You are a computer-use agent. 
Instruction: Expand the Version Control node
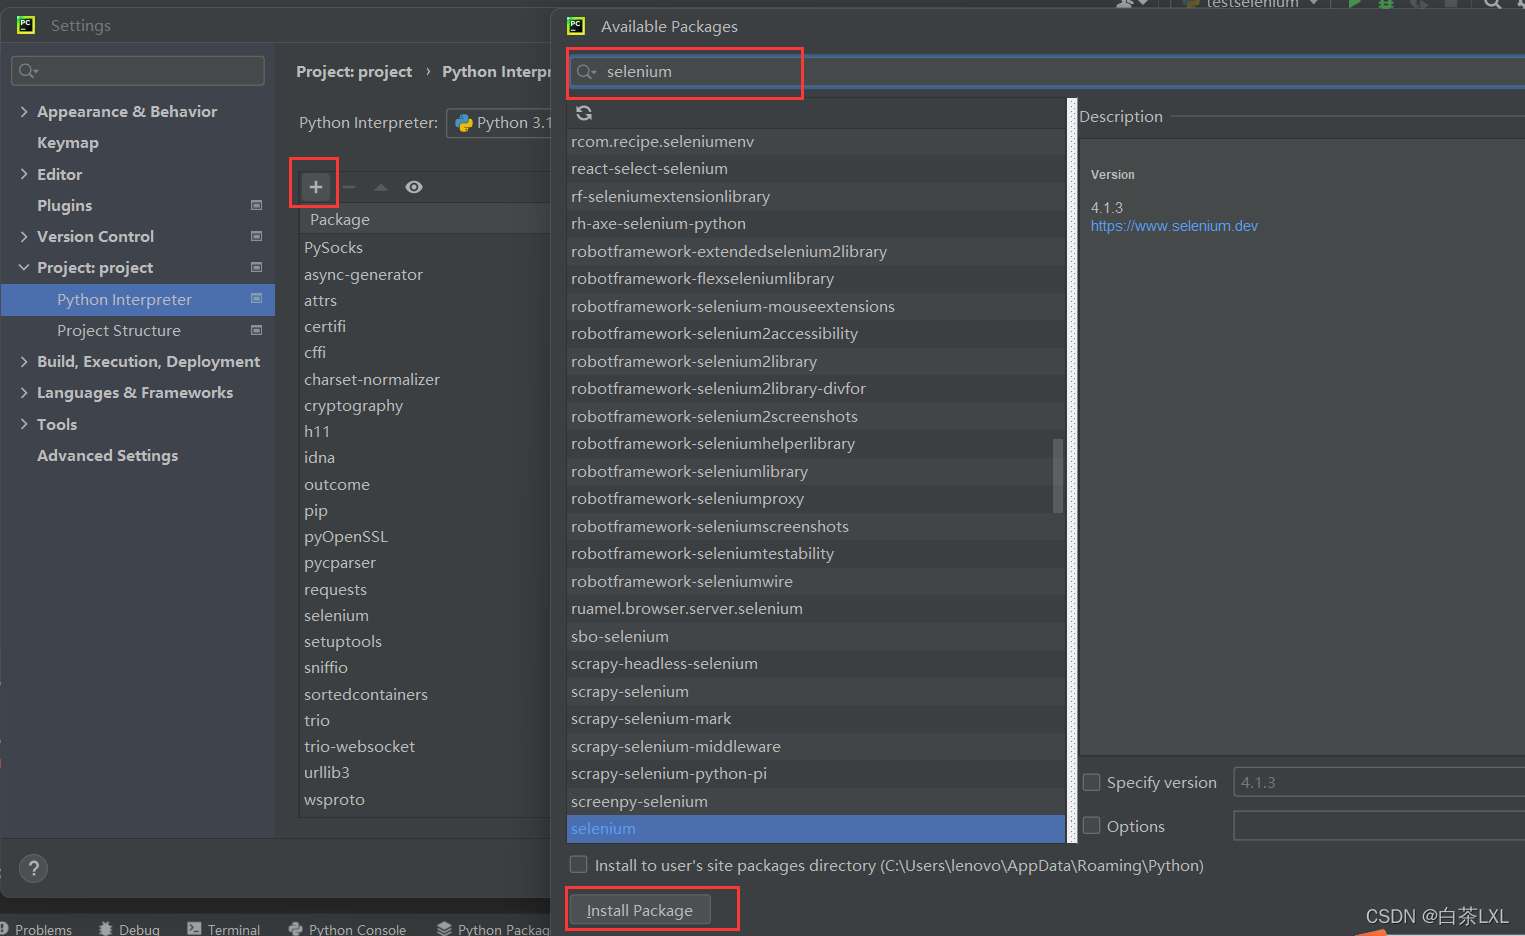(24, 236)
